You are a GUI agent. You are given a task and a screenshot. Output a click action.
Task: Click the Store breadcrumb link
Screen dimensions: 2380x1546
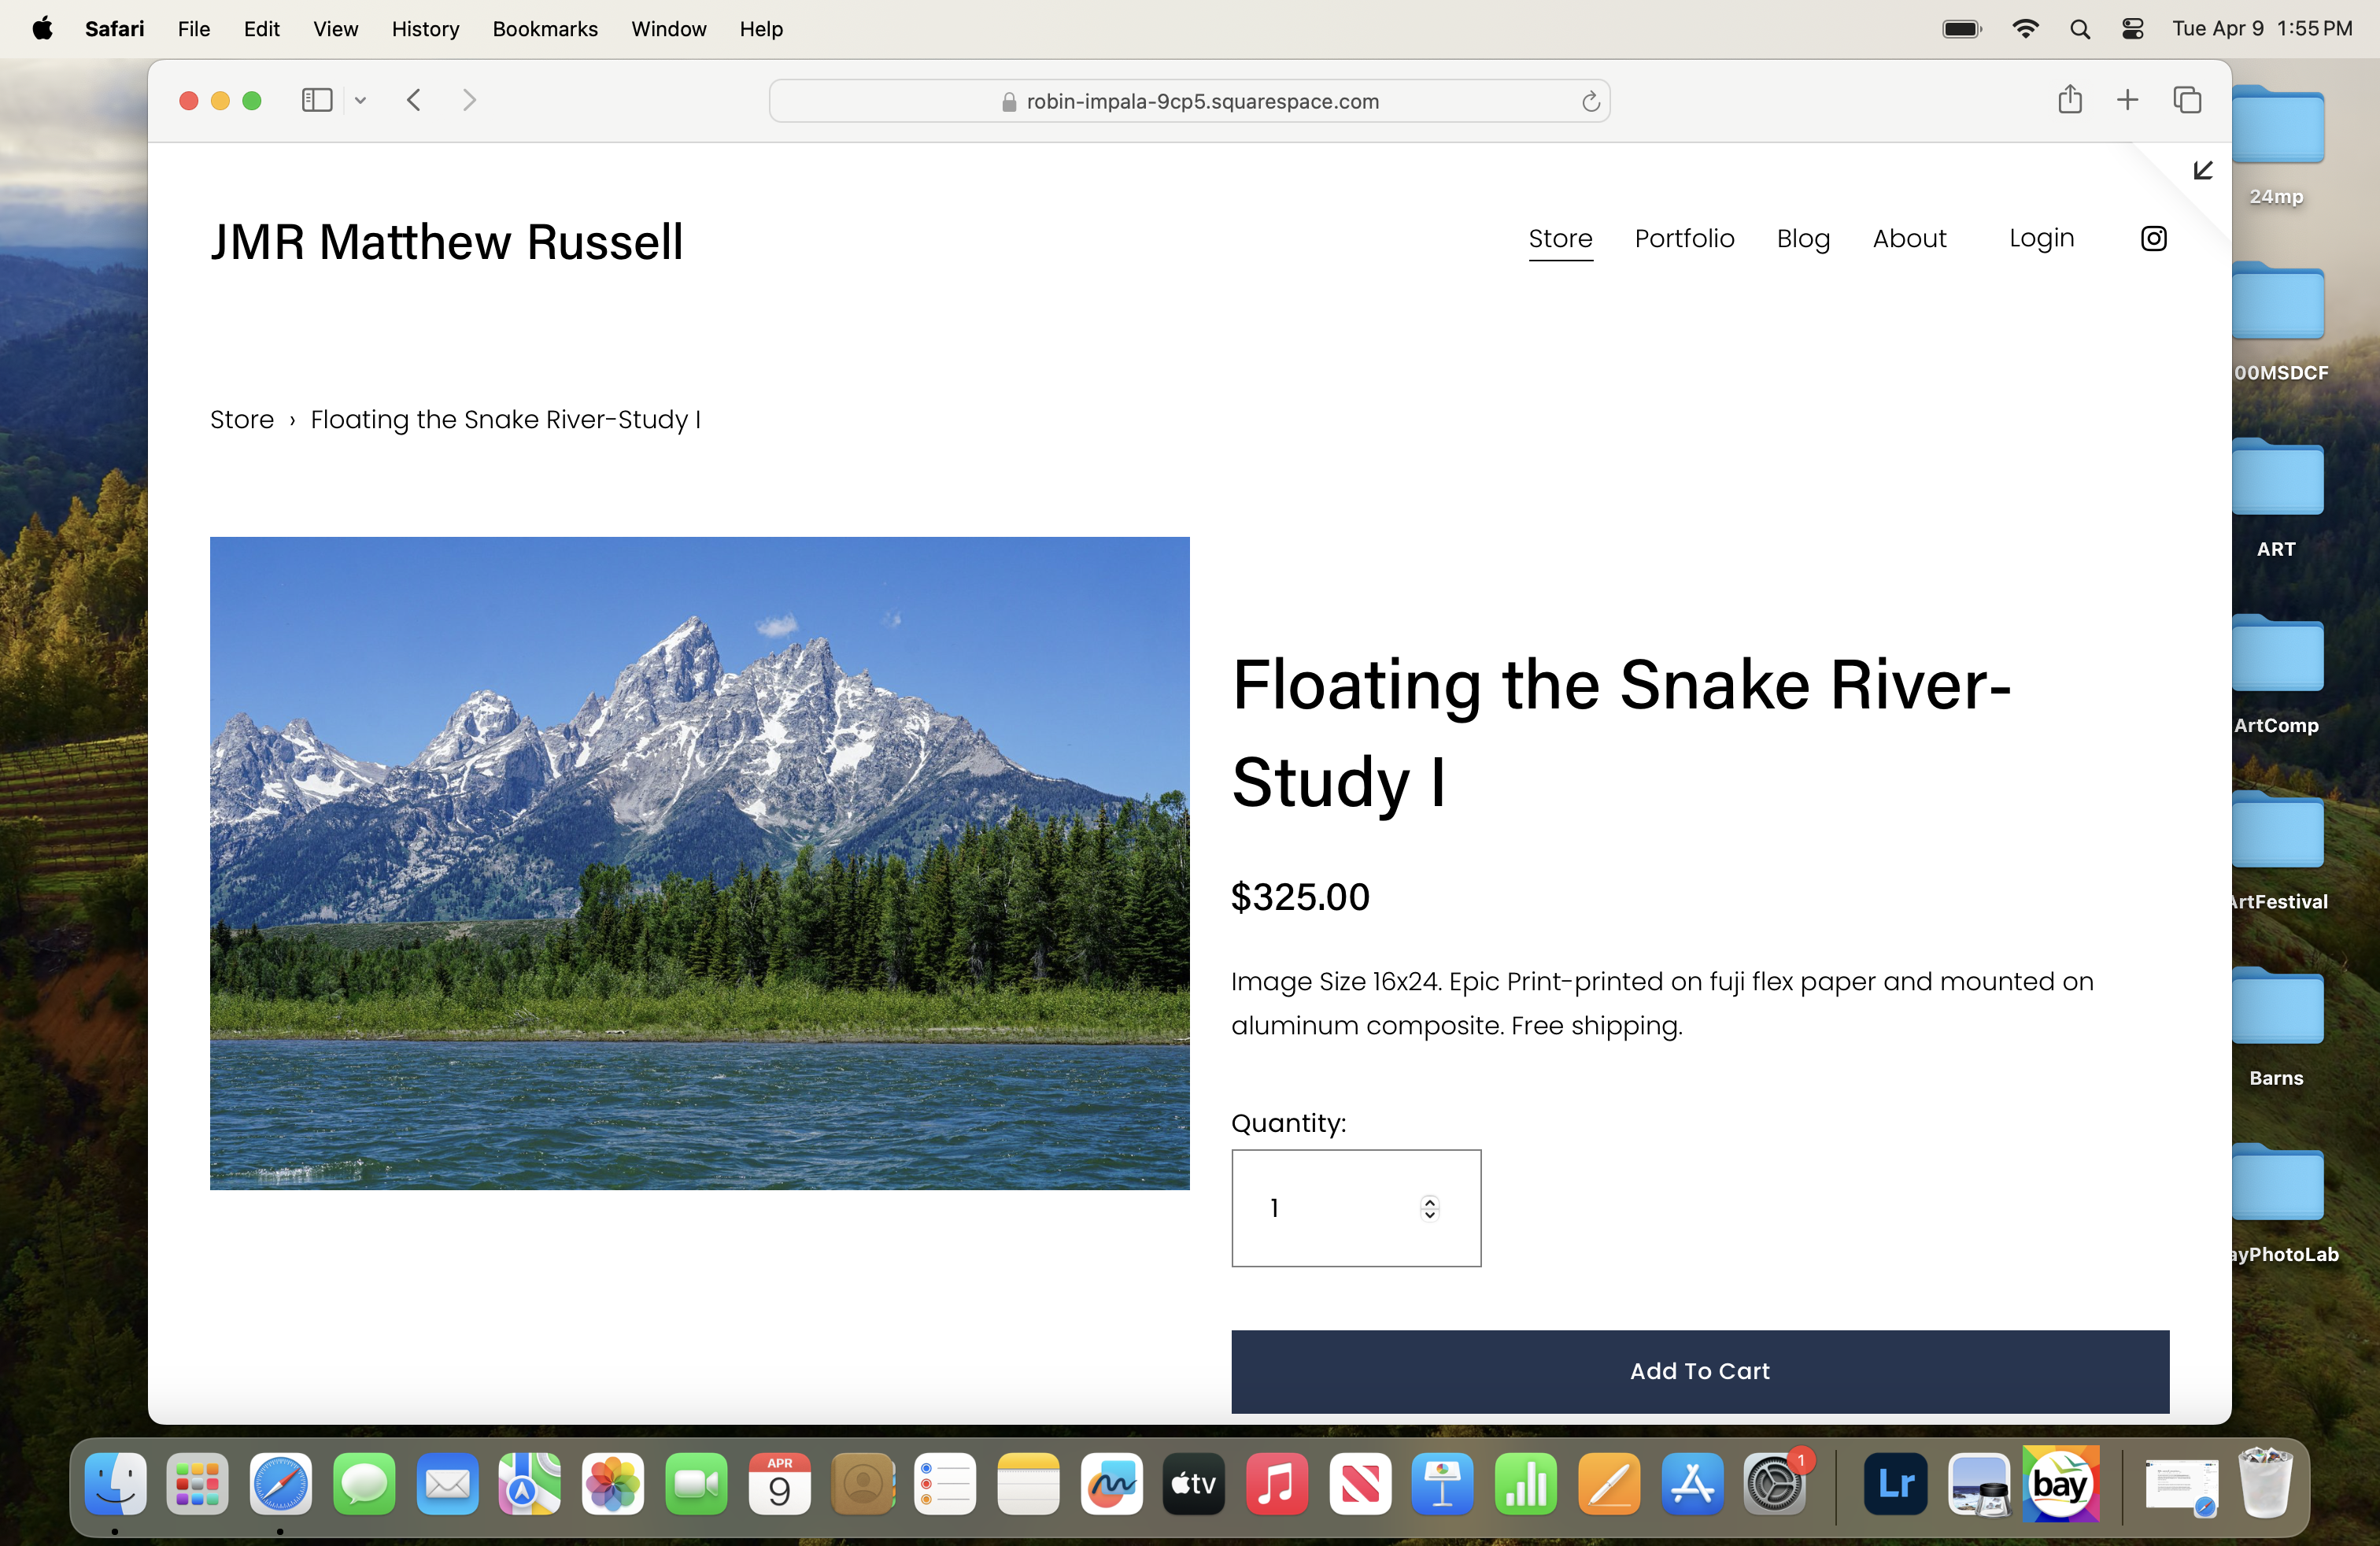pos(242,420)
